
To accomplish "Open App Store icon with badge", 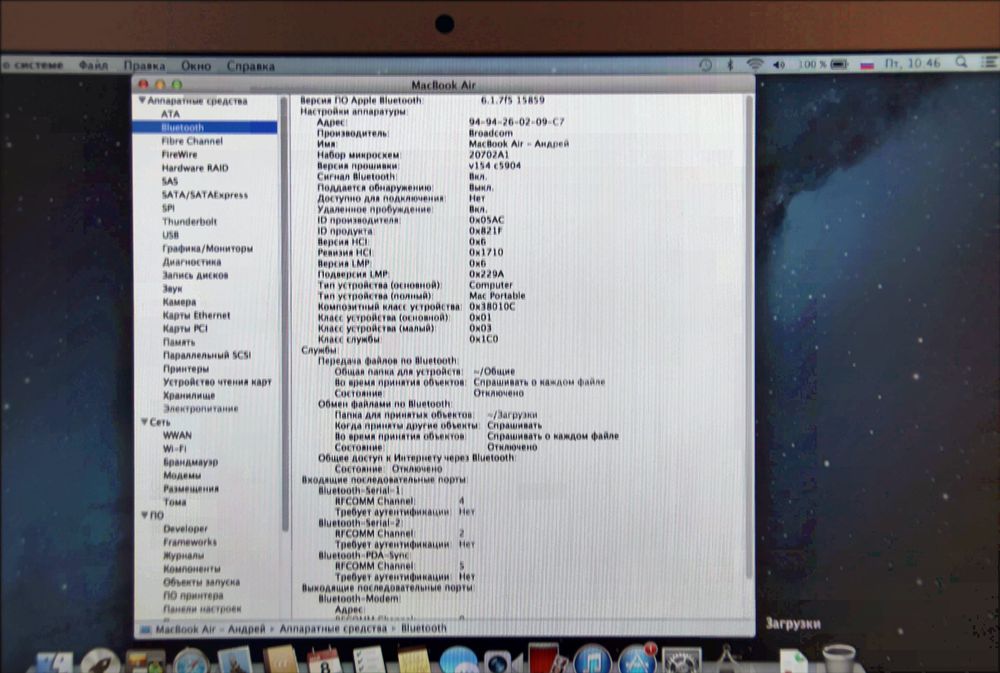I will pos(636,658).
